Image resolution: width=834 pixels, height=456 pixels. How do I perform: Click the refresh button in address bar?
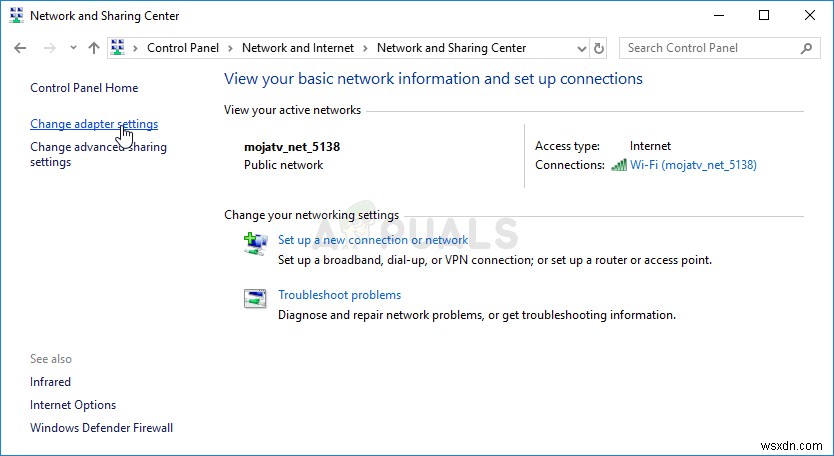click(599, 48)
